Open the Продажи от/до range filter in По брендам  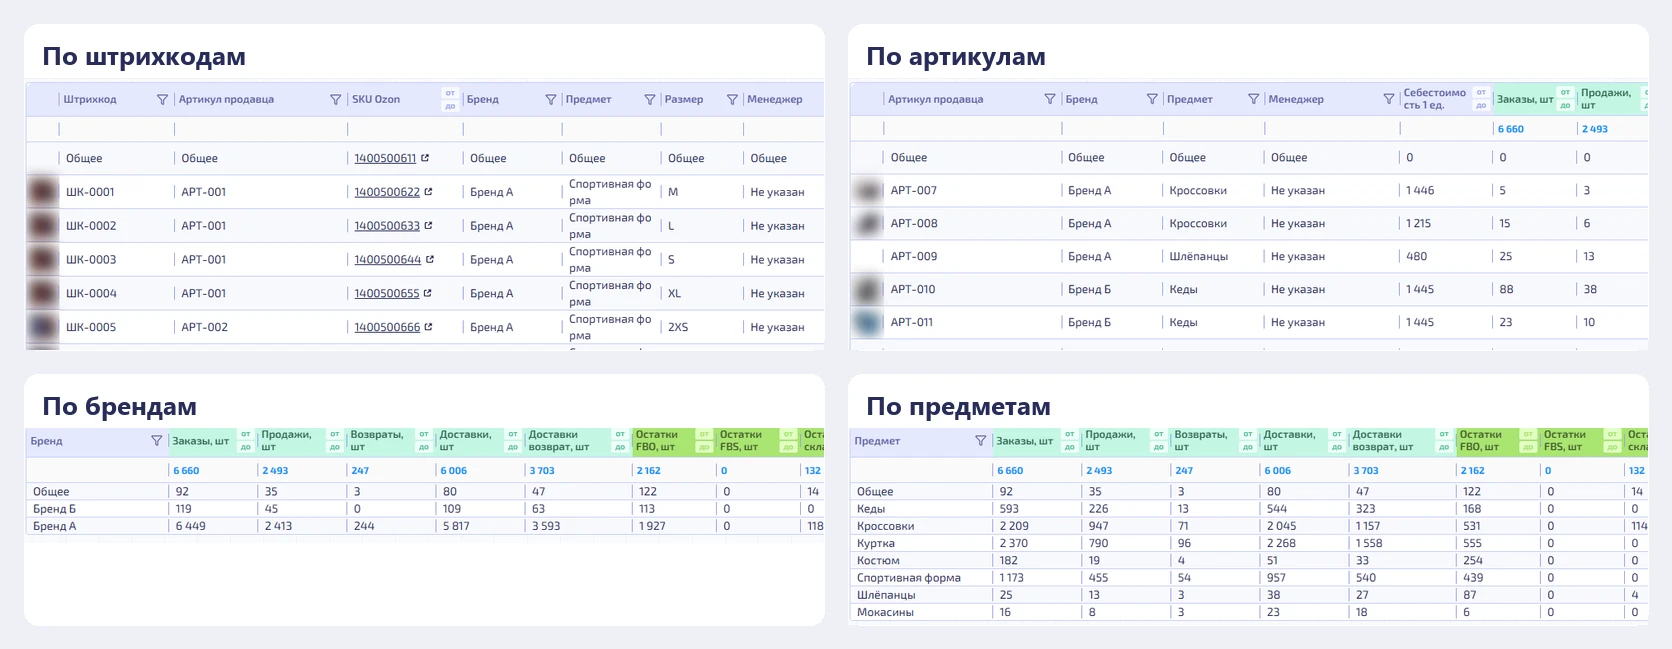335,441
